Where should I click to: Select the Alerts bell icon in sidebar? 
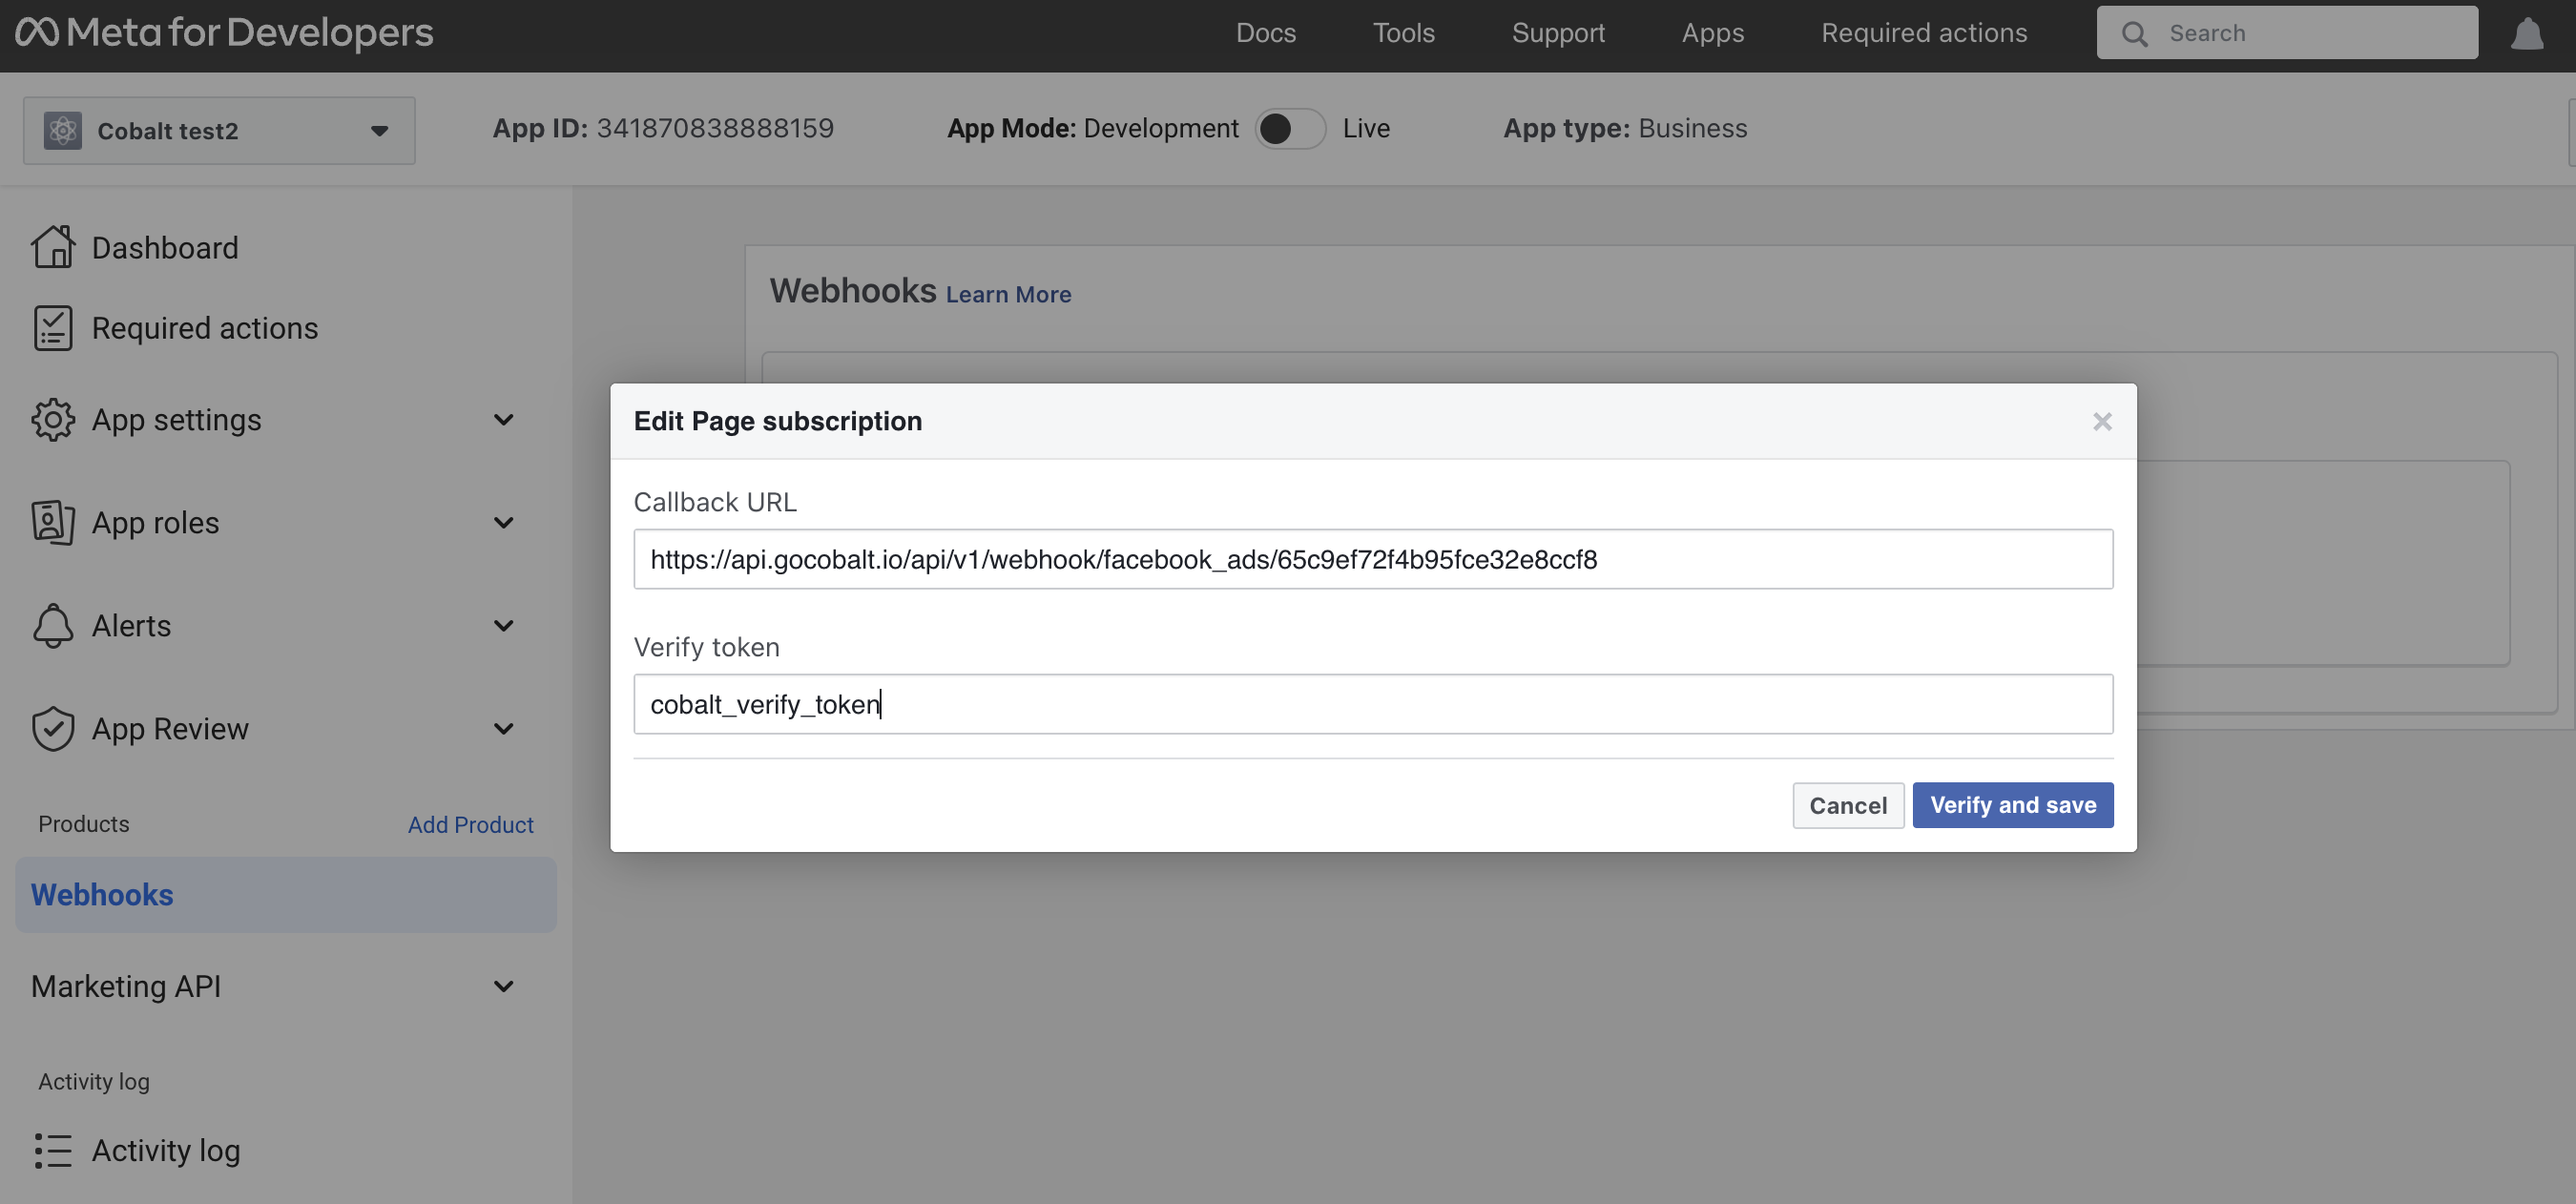click(53, 625)
